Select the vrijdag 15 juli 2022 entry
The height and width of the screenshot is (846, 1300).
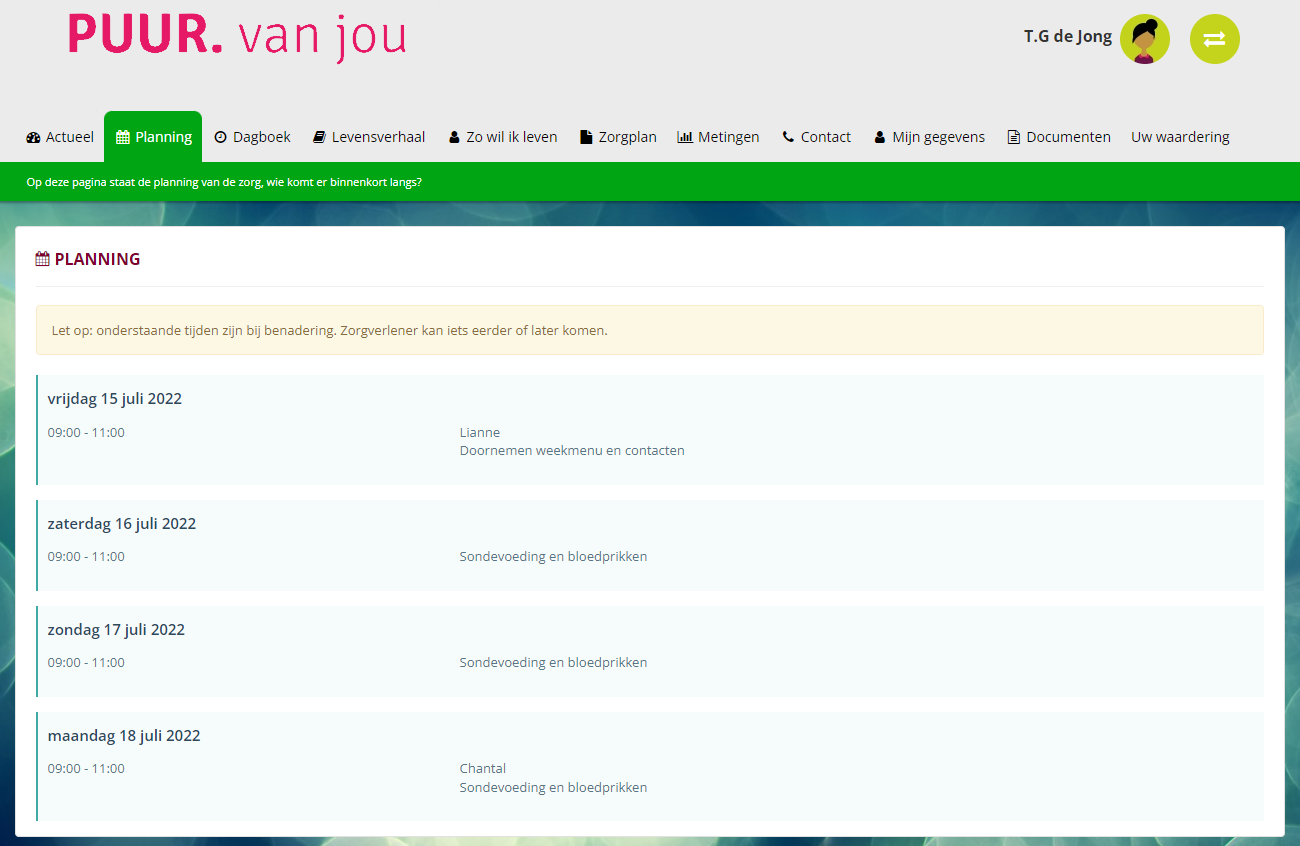point(114,399)
